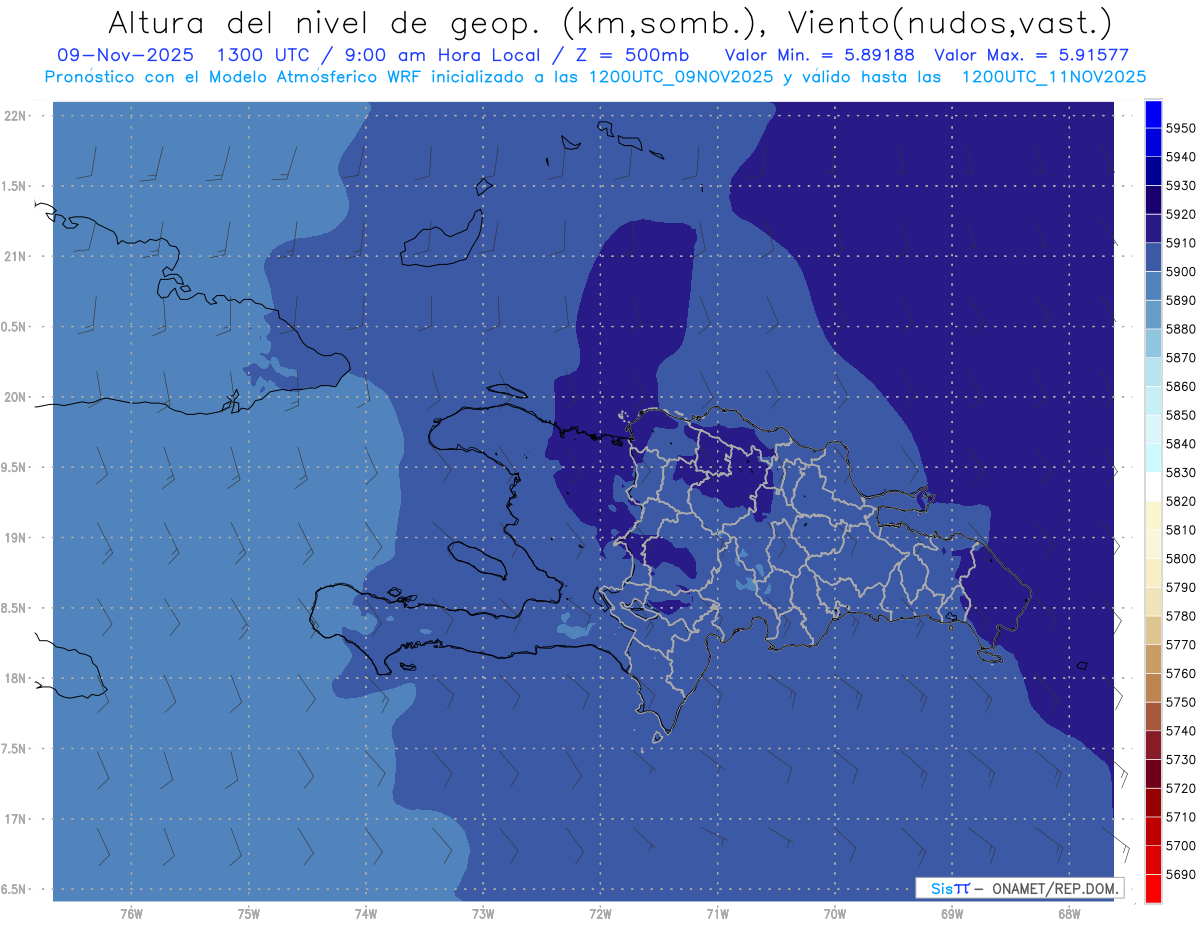The image size is (1200, 927).
Task: Click the '9.5N' latitude label
Action: point(14,468)
